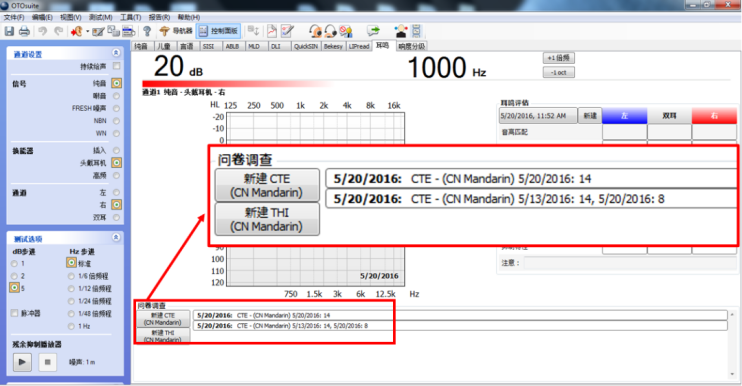Enable the 持续给声 checkbox
The width and height of the screenshot is (742, 386).
(116, 66)
